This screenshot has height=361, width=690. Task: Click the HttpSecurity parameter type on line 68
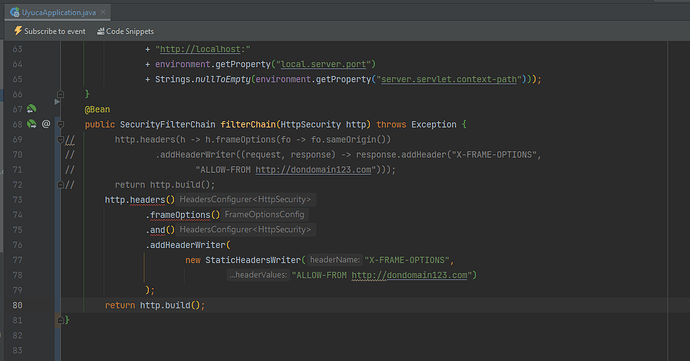[311, 125]
